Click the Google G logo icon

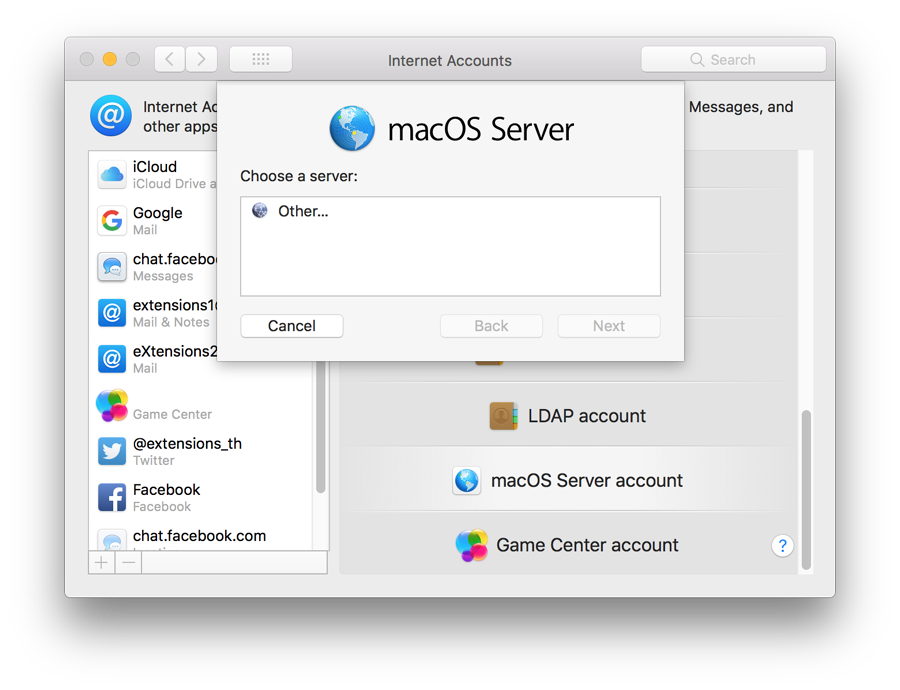111,220
